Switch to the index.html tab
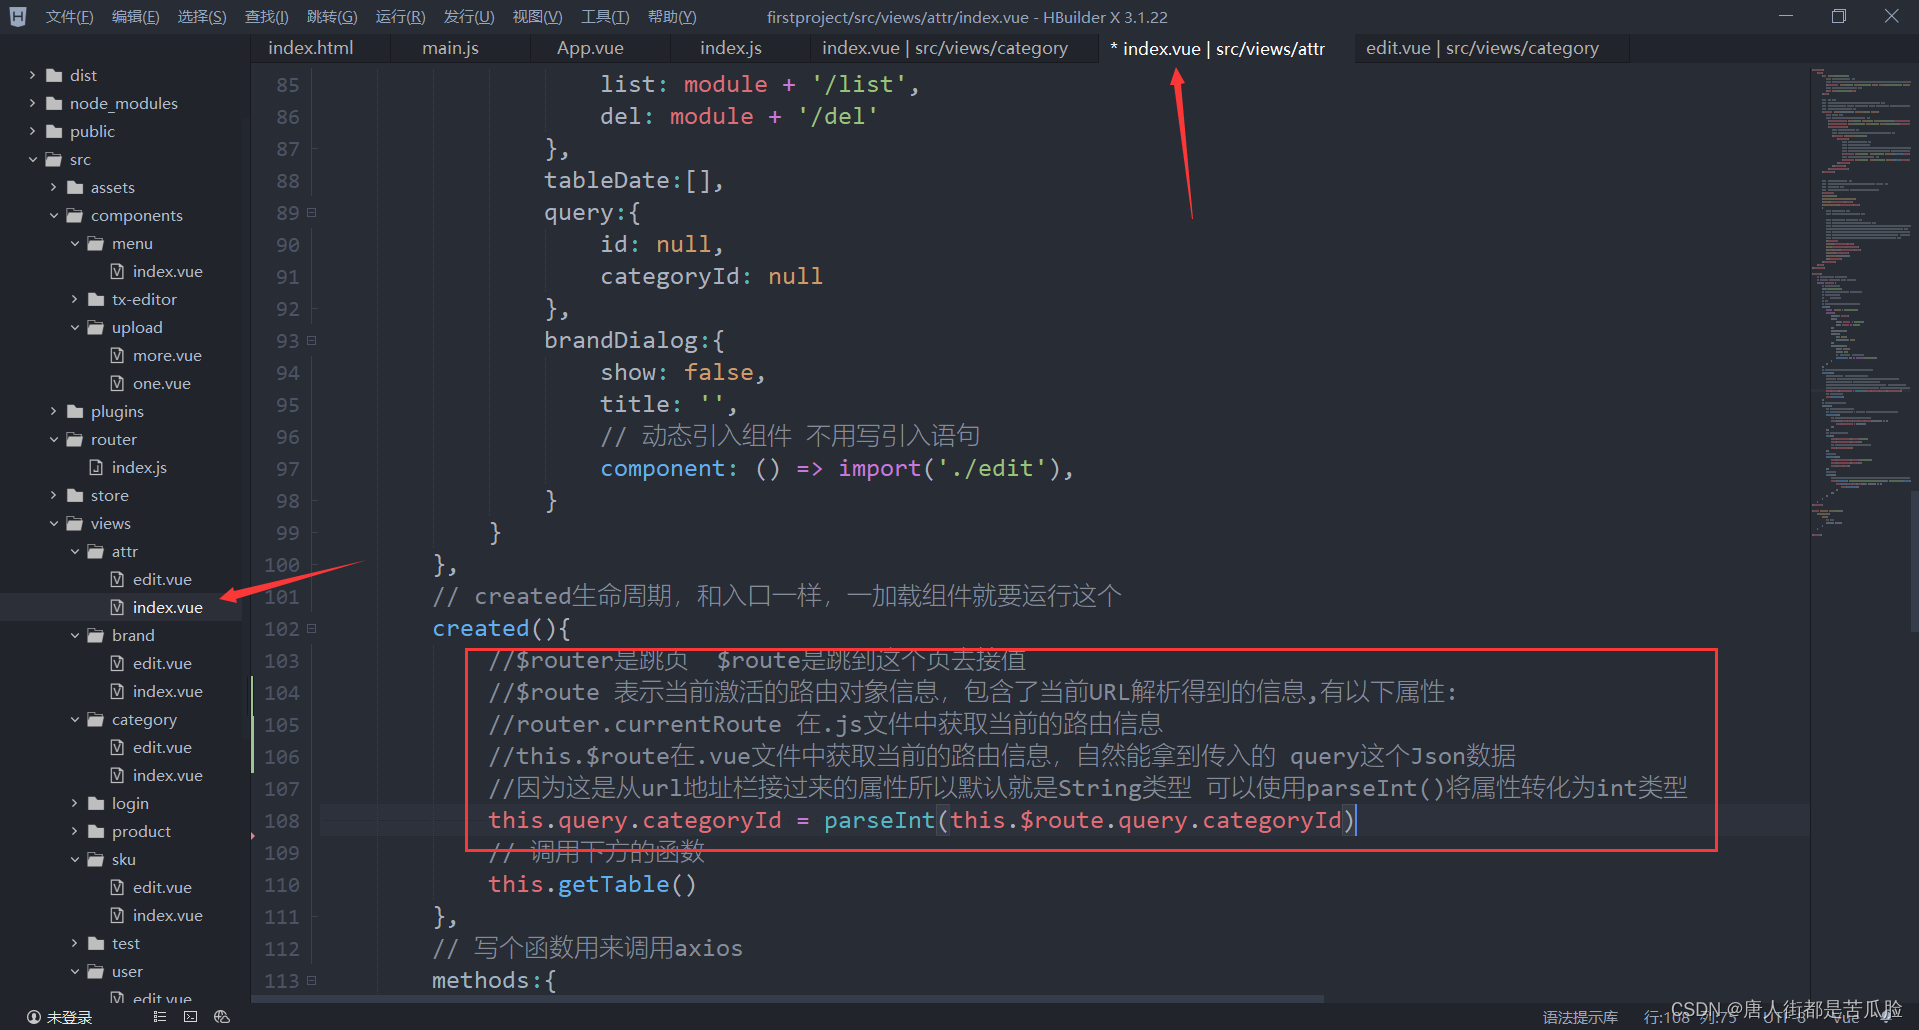This screenshot has height=1030, width=1919. [311, 48]
